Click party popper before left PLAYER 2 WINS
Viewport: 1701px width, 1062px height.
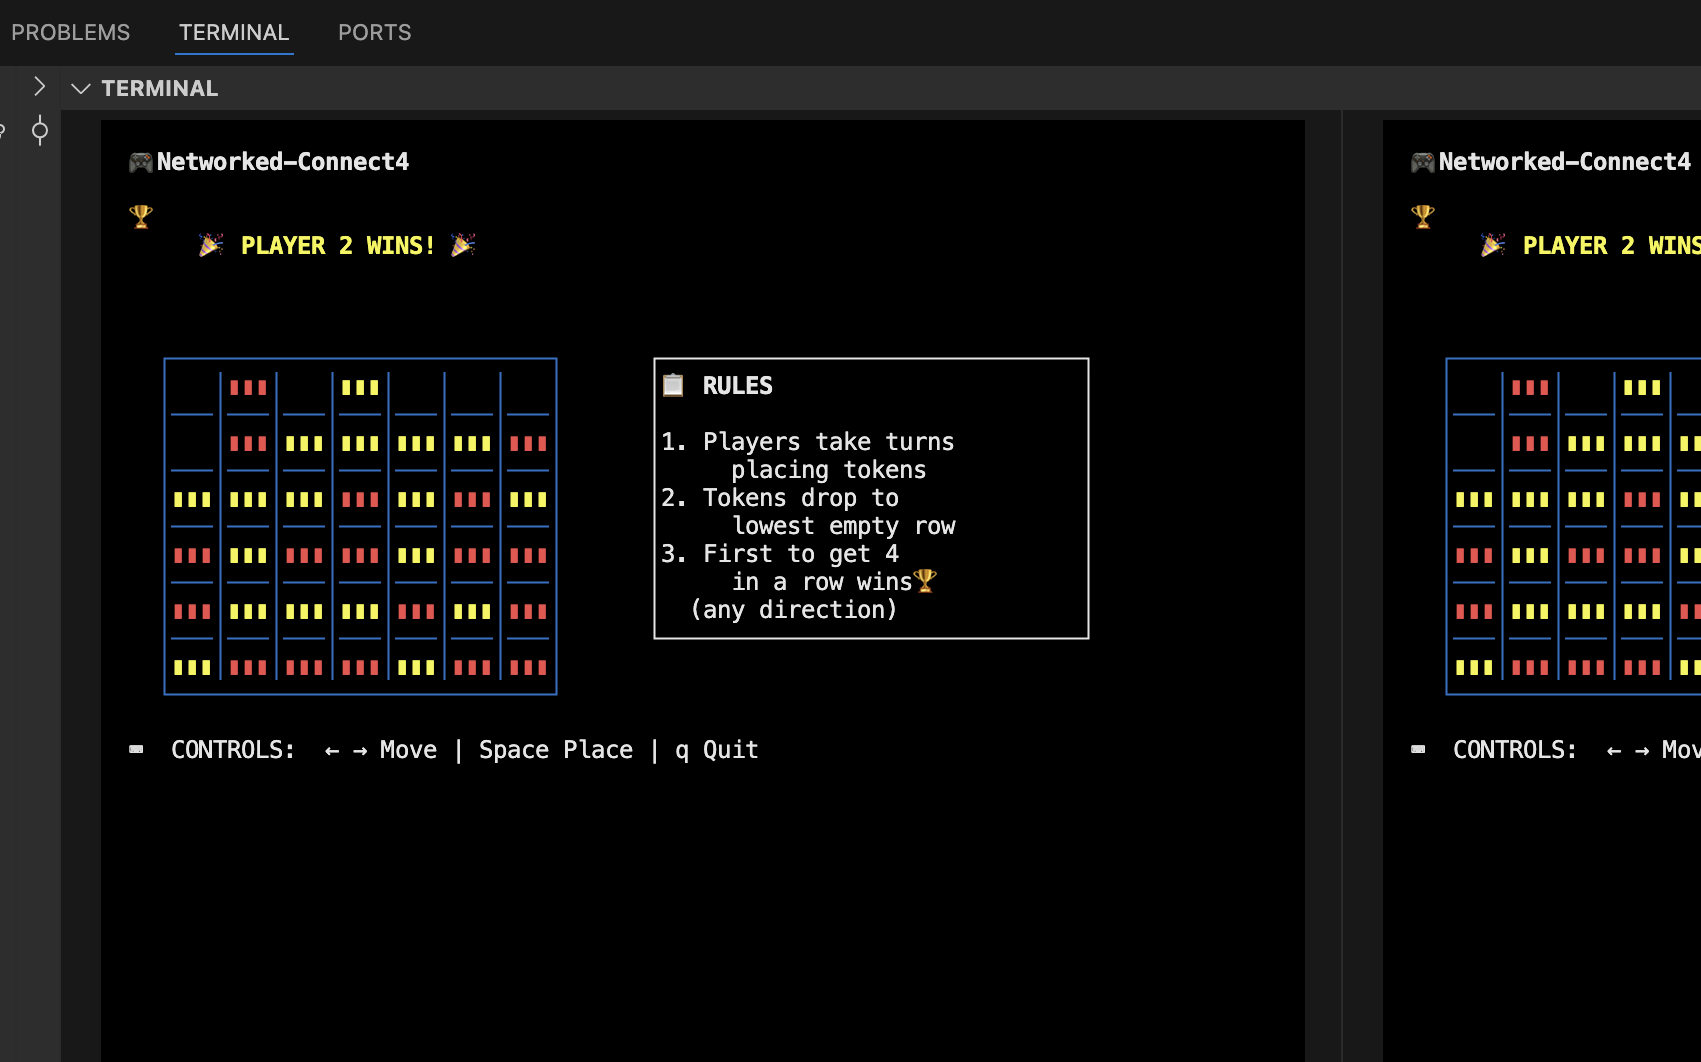[x=211, y=245]
